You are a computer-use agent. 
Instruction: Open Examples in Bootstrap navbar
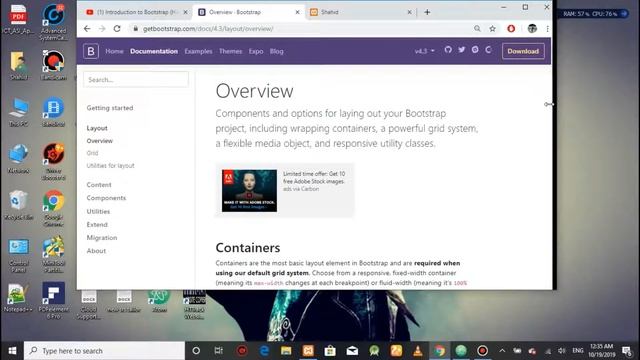(x=198, y=51)
